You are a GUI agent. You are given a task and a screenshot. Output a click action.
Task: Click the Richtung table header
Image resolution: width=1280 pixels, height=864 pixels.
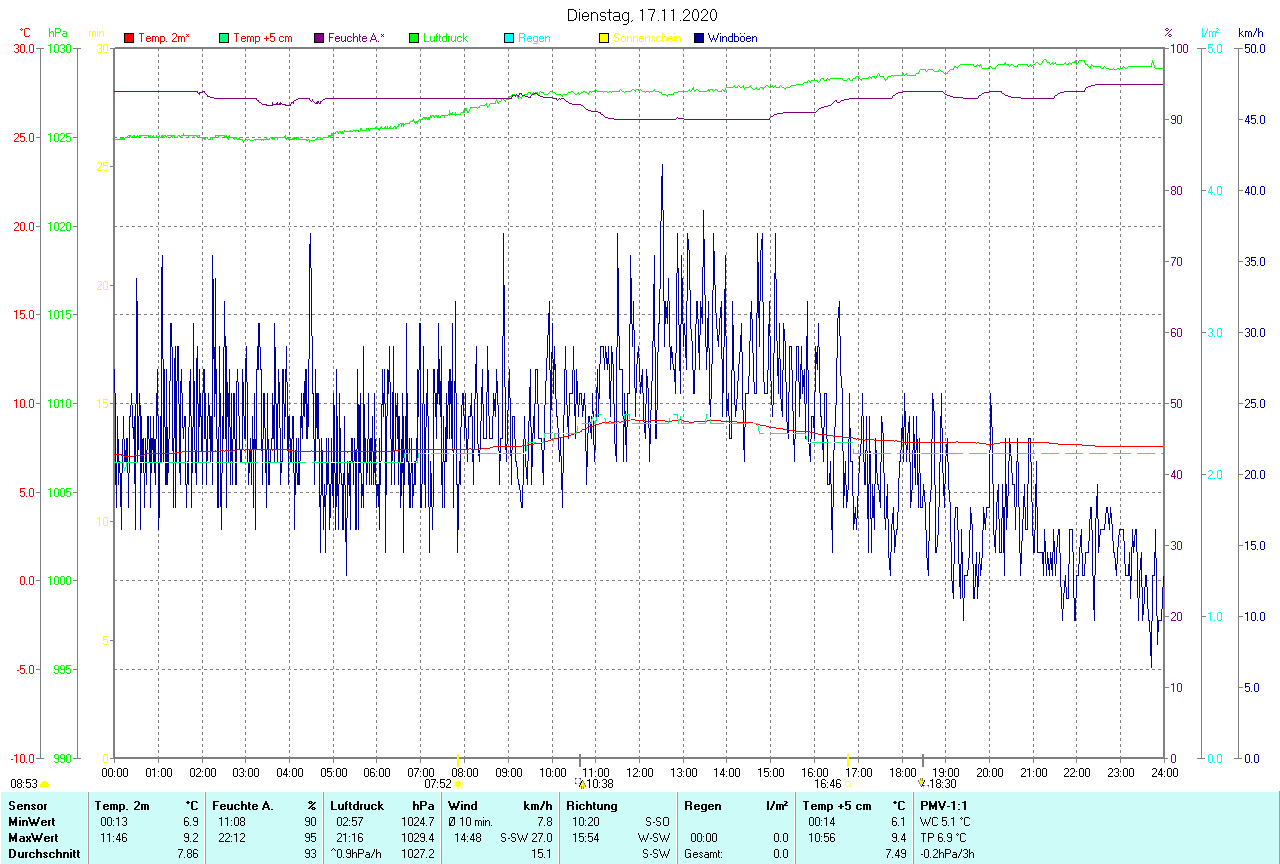(x=592, y=806)
